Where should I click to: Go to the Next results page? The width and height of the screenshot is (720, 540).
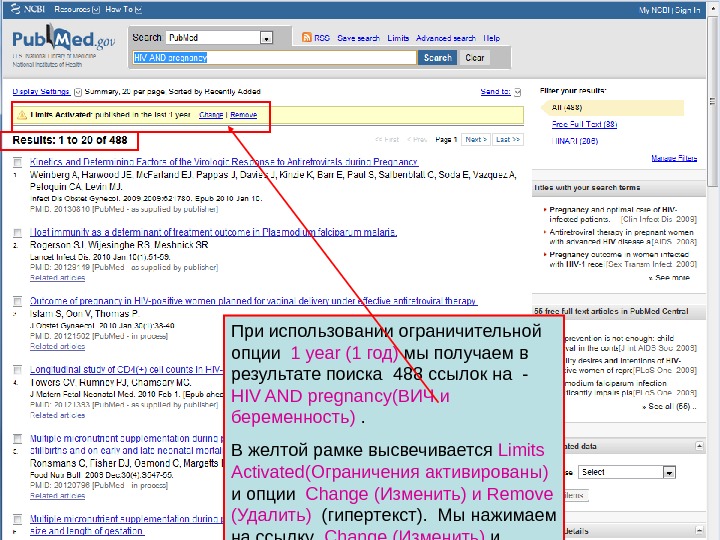476,139
